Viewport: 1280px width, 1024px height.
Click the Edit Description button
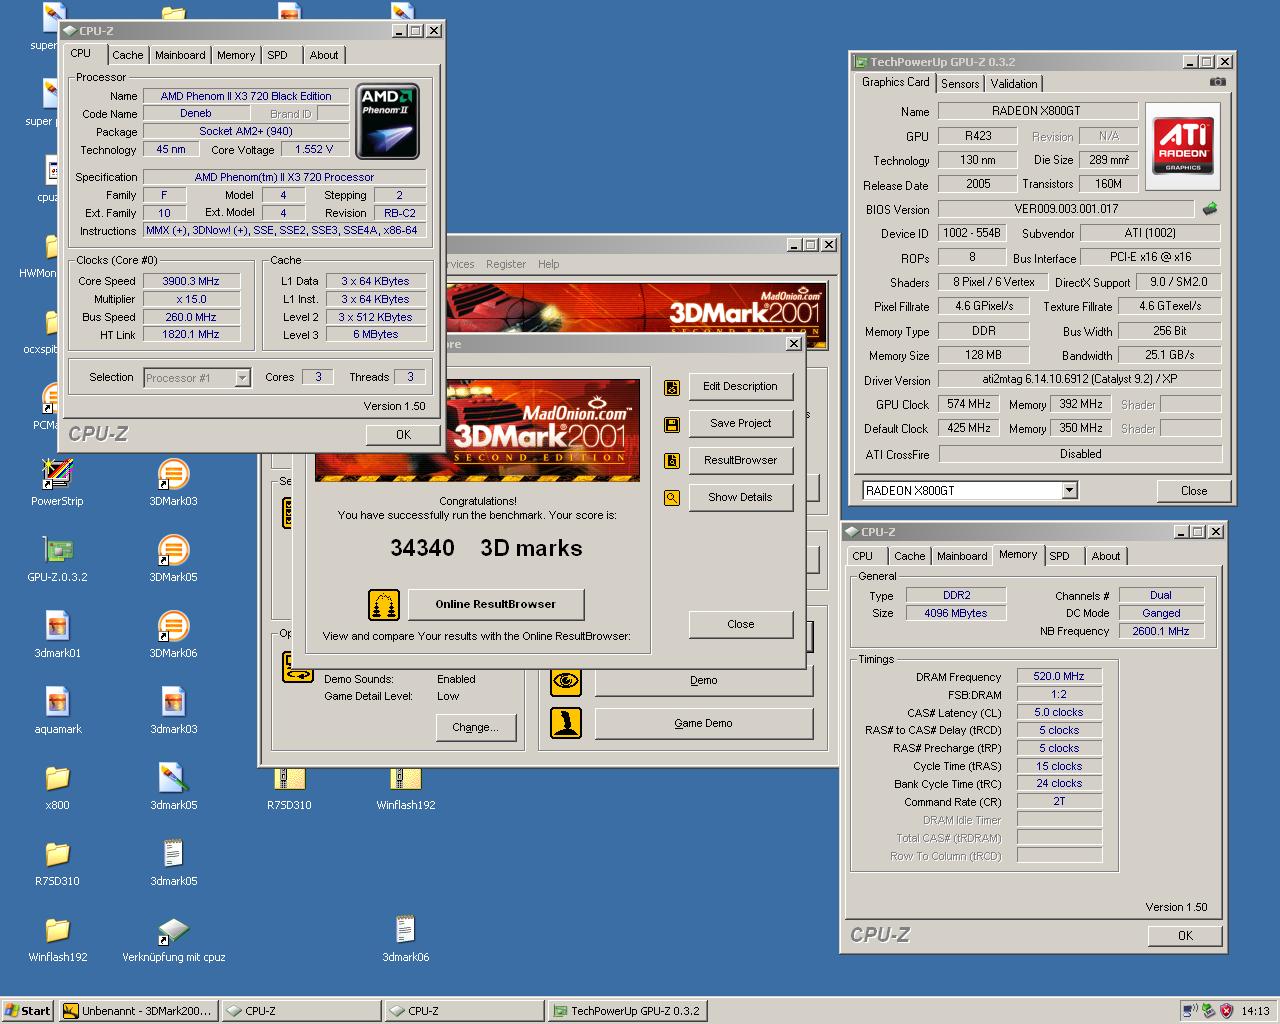(x=740, y=387)
